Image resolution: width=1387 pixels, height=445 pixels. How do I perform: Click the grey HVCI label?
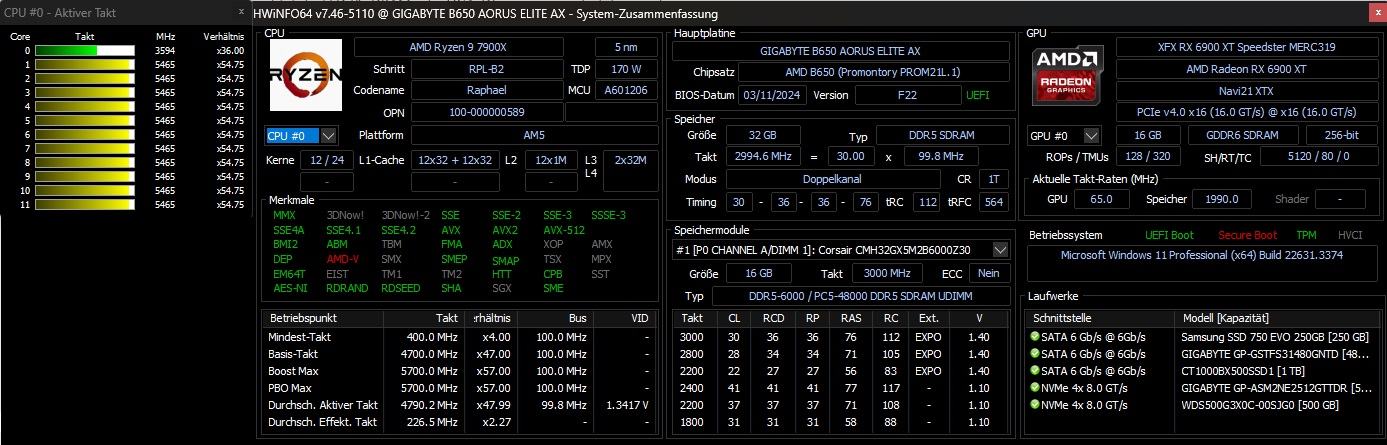(x=1349, y=235)
